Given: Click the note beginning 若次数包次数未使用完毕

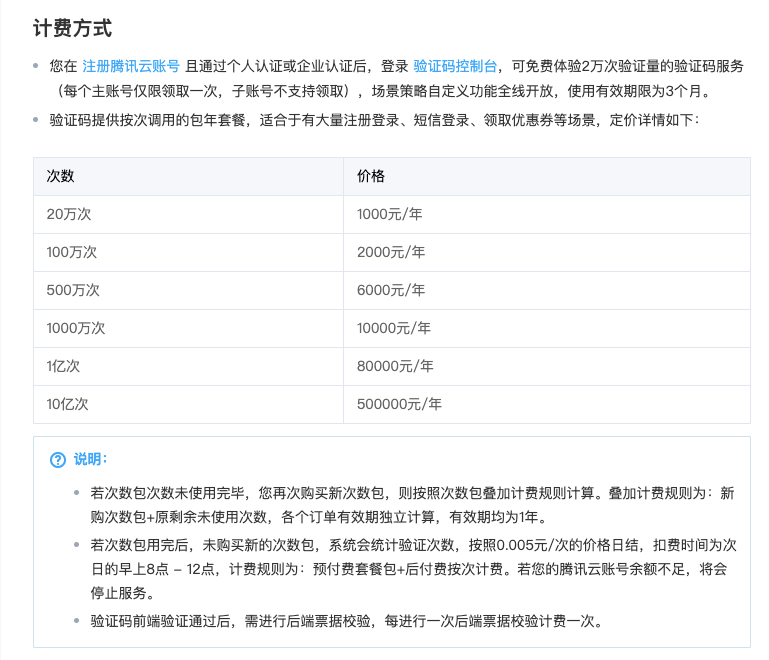Looking at the screenshot, I should click(412, 505).
